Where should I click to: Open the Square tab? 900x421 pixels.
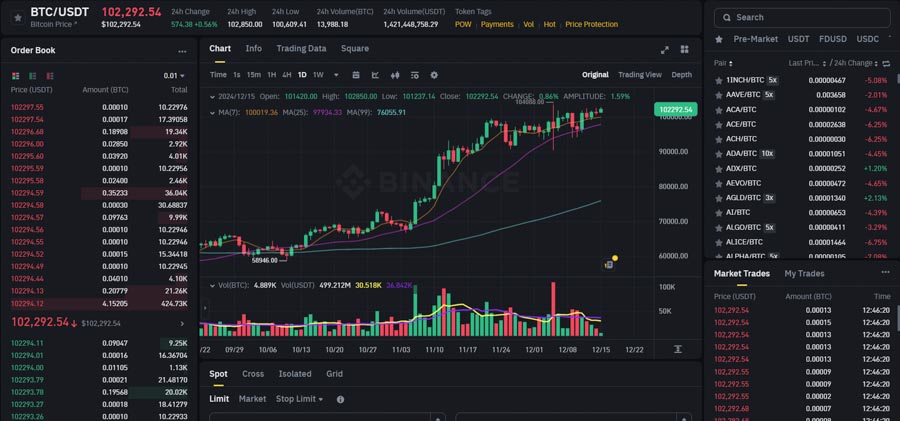point(355,49)
